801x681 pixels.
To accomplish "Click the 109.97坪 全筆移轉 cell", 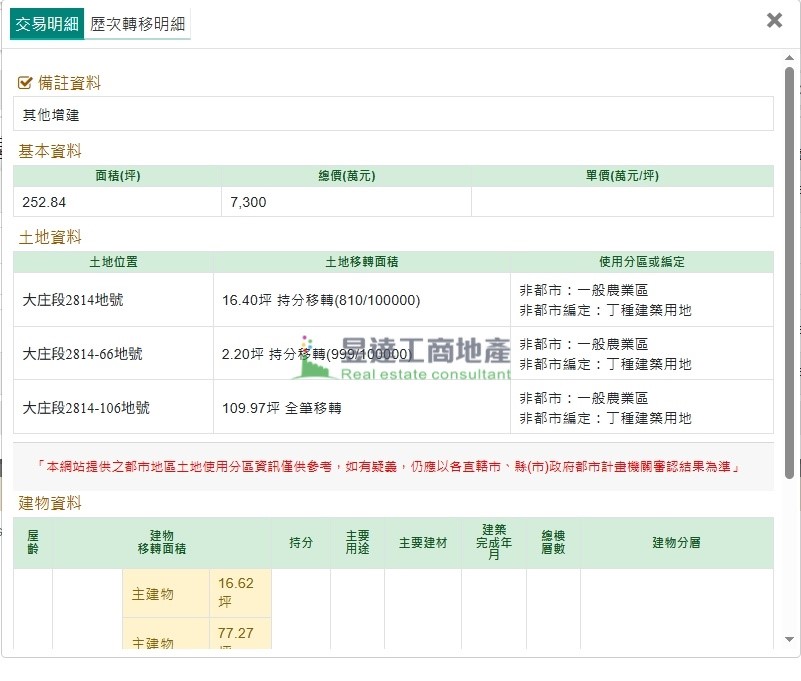I will point(361,408).
